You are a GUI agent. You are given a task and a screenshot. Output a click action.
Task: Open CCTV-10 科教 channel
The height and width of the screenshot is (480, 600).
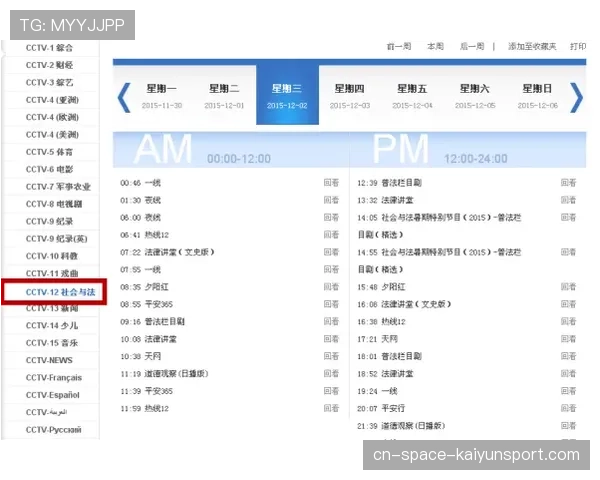52,256
